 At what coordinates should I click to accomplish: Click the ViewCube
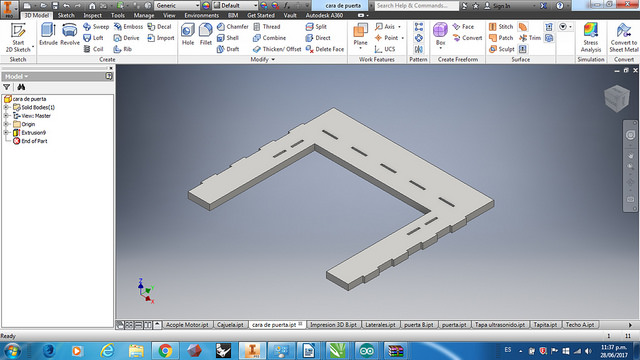[617, 98]
